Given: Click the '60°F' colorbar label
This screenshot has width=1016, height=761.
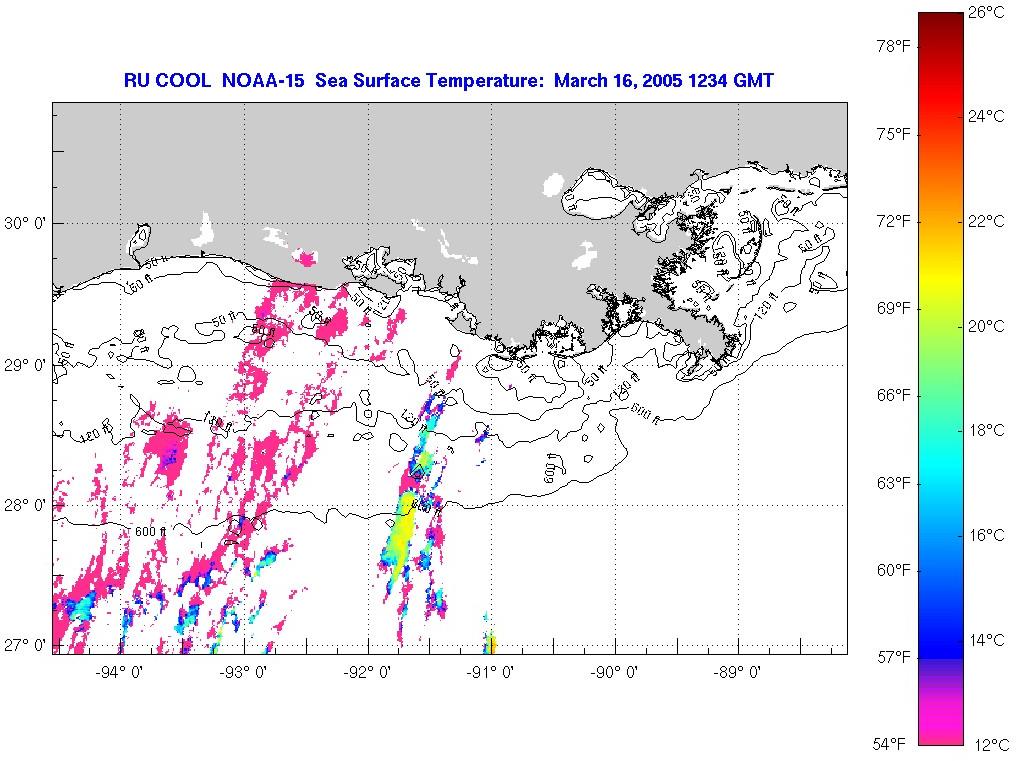Looking at the screenshot, I should (x=894, y=570).
